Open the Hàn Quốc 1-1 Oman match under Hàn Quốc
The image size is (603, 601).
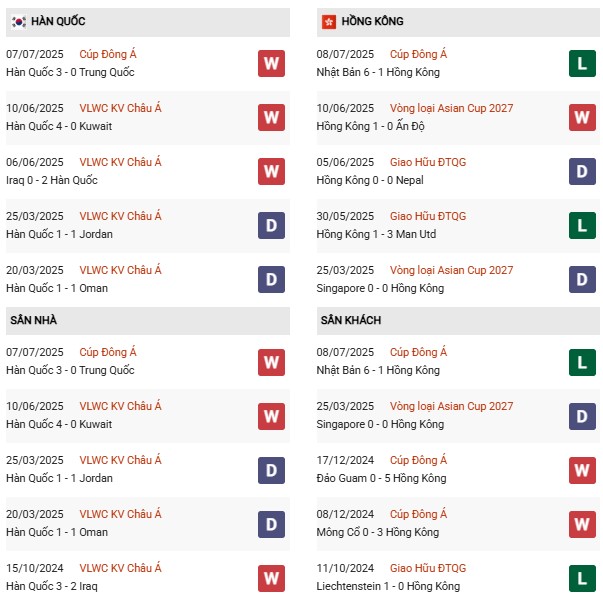tap(57, 288)
